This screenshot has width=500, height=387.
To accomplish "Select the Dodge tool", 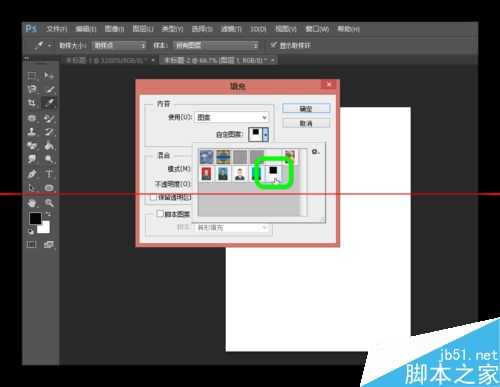I will [49, 159].
